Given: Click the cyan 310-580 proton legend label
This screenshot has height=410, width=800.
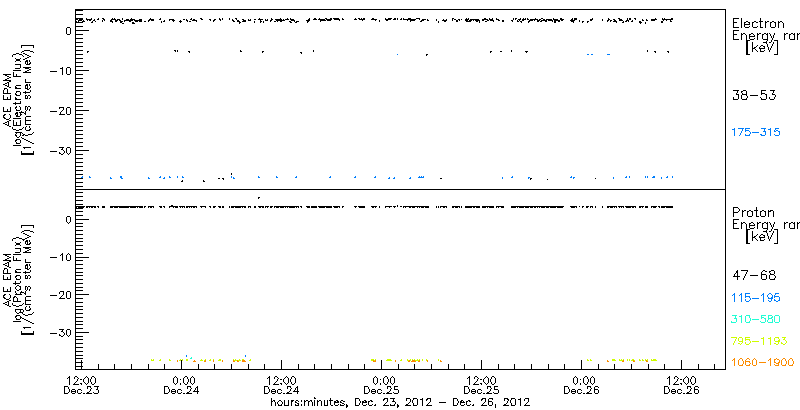Looking at the screenshot, I should pyautogui.click(x=756, y=320).
